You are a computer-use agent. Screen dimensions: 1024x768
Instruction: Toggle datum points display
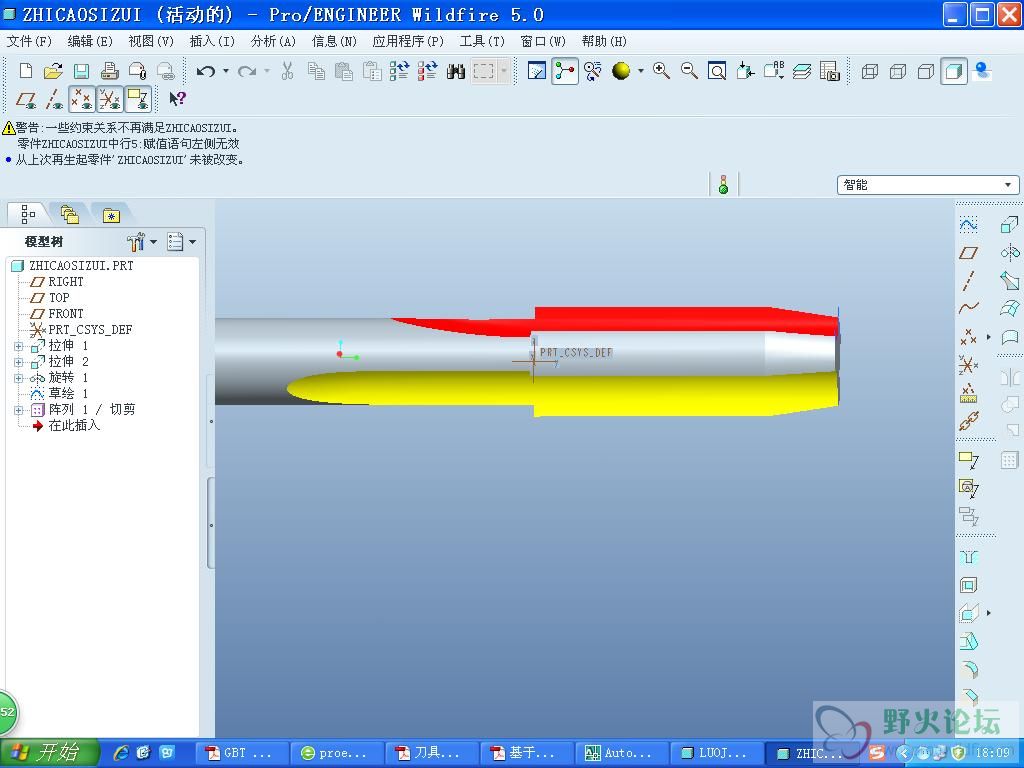pyautogui.click(x=82, y=99)
